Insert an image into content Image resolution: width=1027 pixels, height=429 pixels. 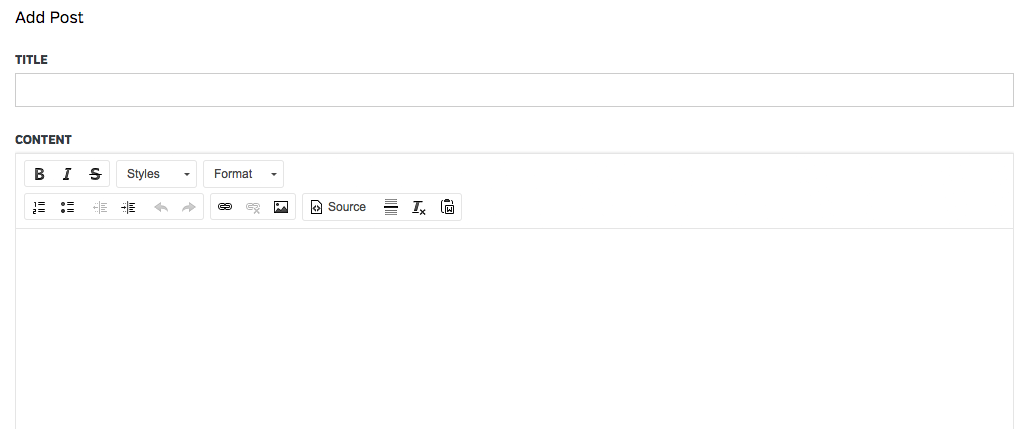281,207
